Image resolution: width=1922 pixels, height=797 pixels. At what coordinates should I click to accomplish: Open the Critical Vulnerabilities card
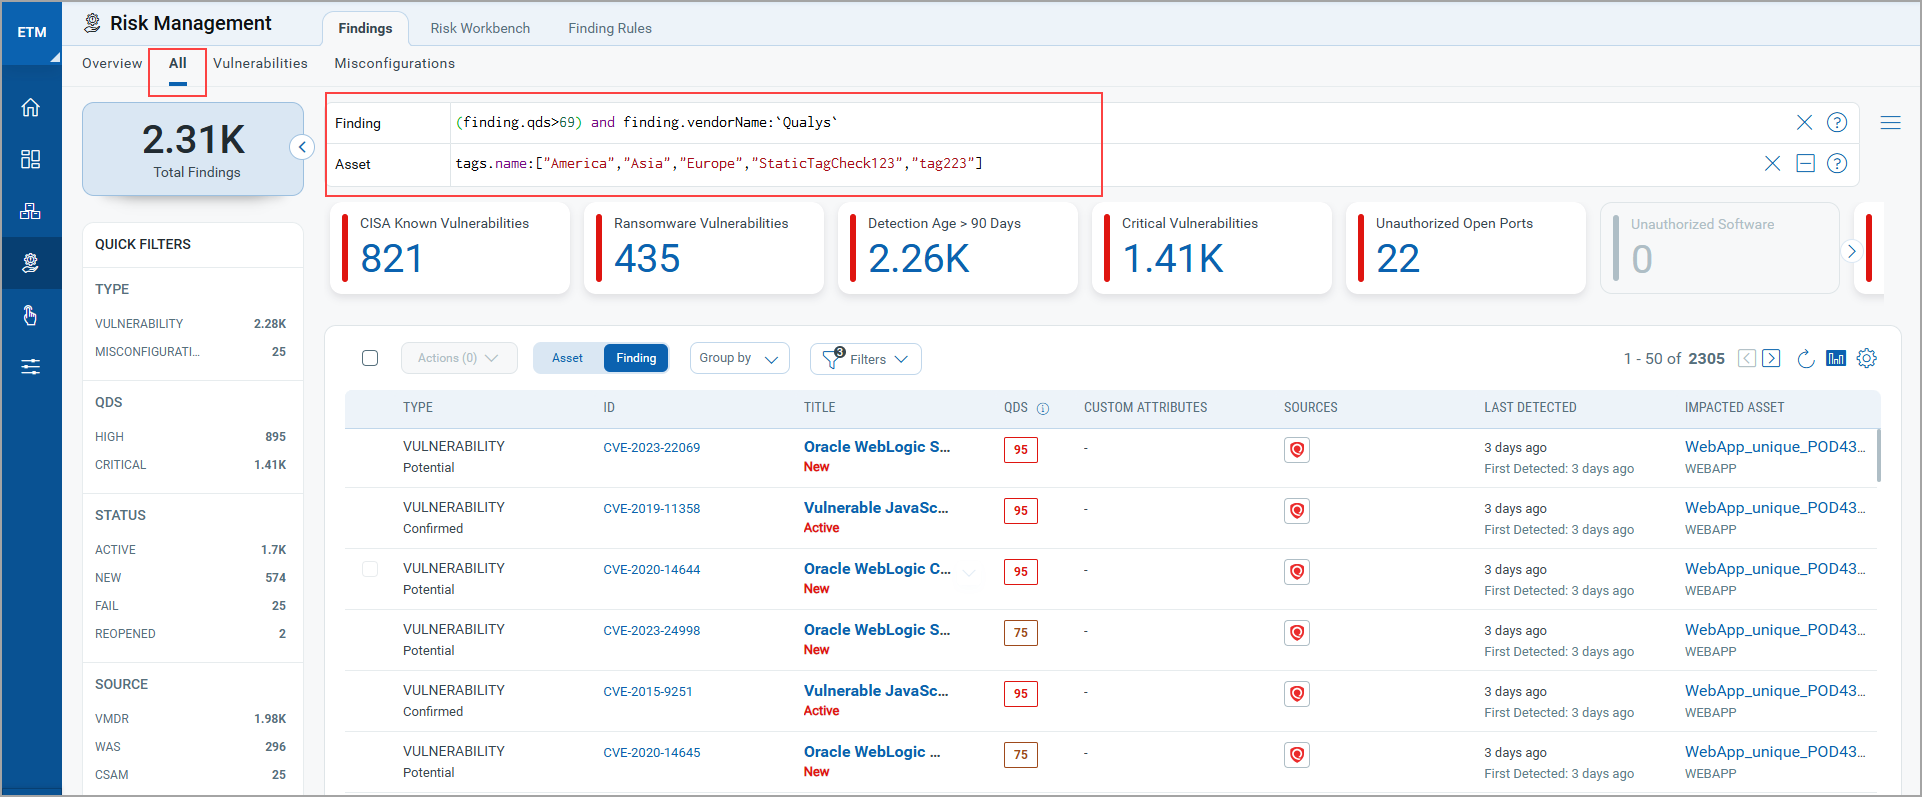pyautogui.click(x=1212, y=248)
